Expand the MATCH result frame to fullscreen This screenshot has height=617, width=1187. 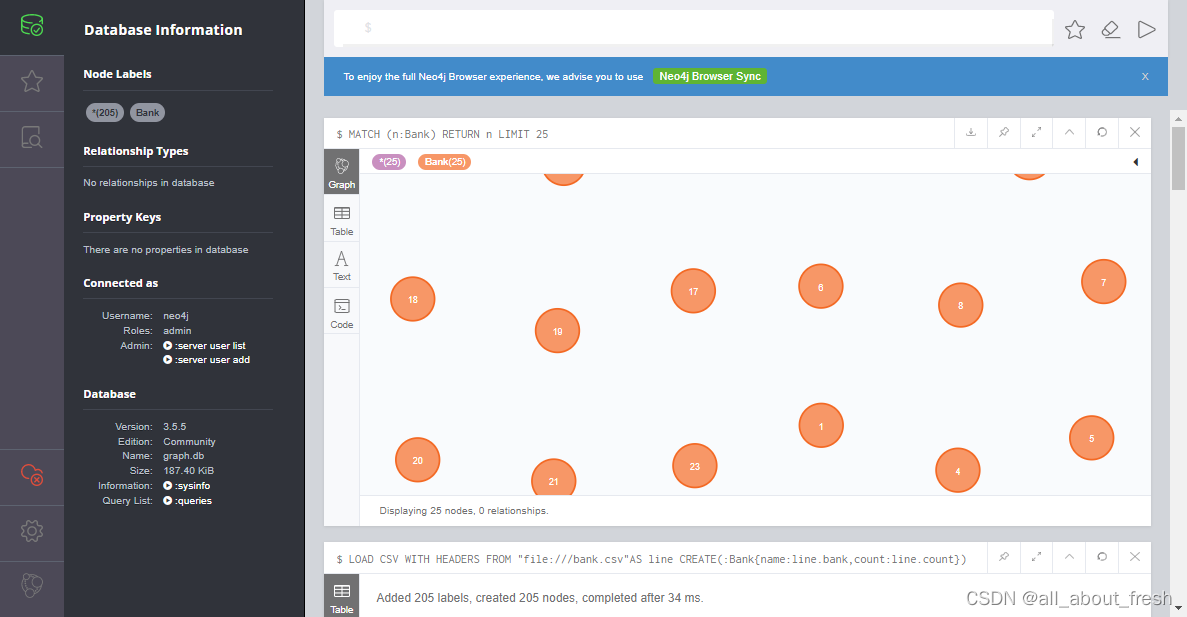[x=1036, y=132]
